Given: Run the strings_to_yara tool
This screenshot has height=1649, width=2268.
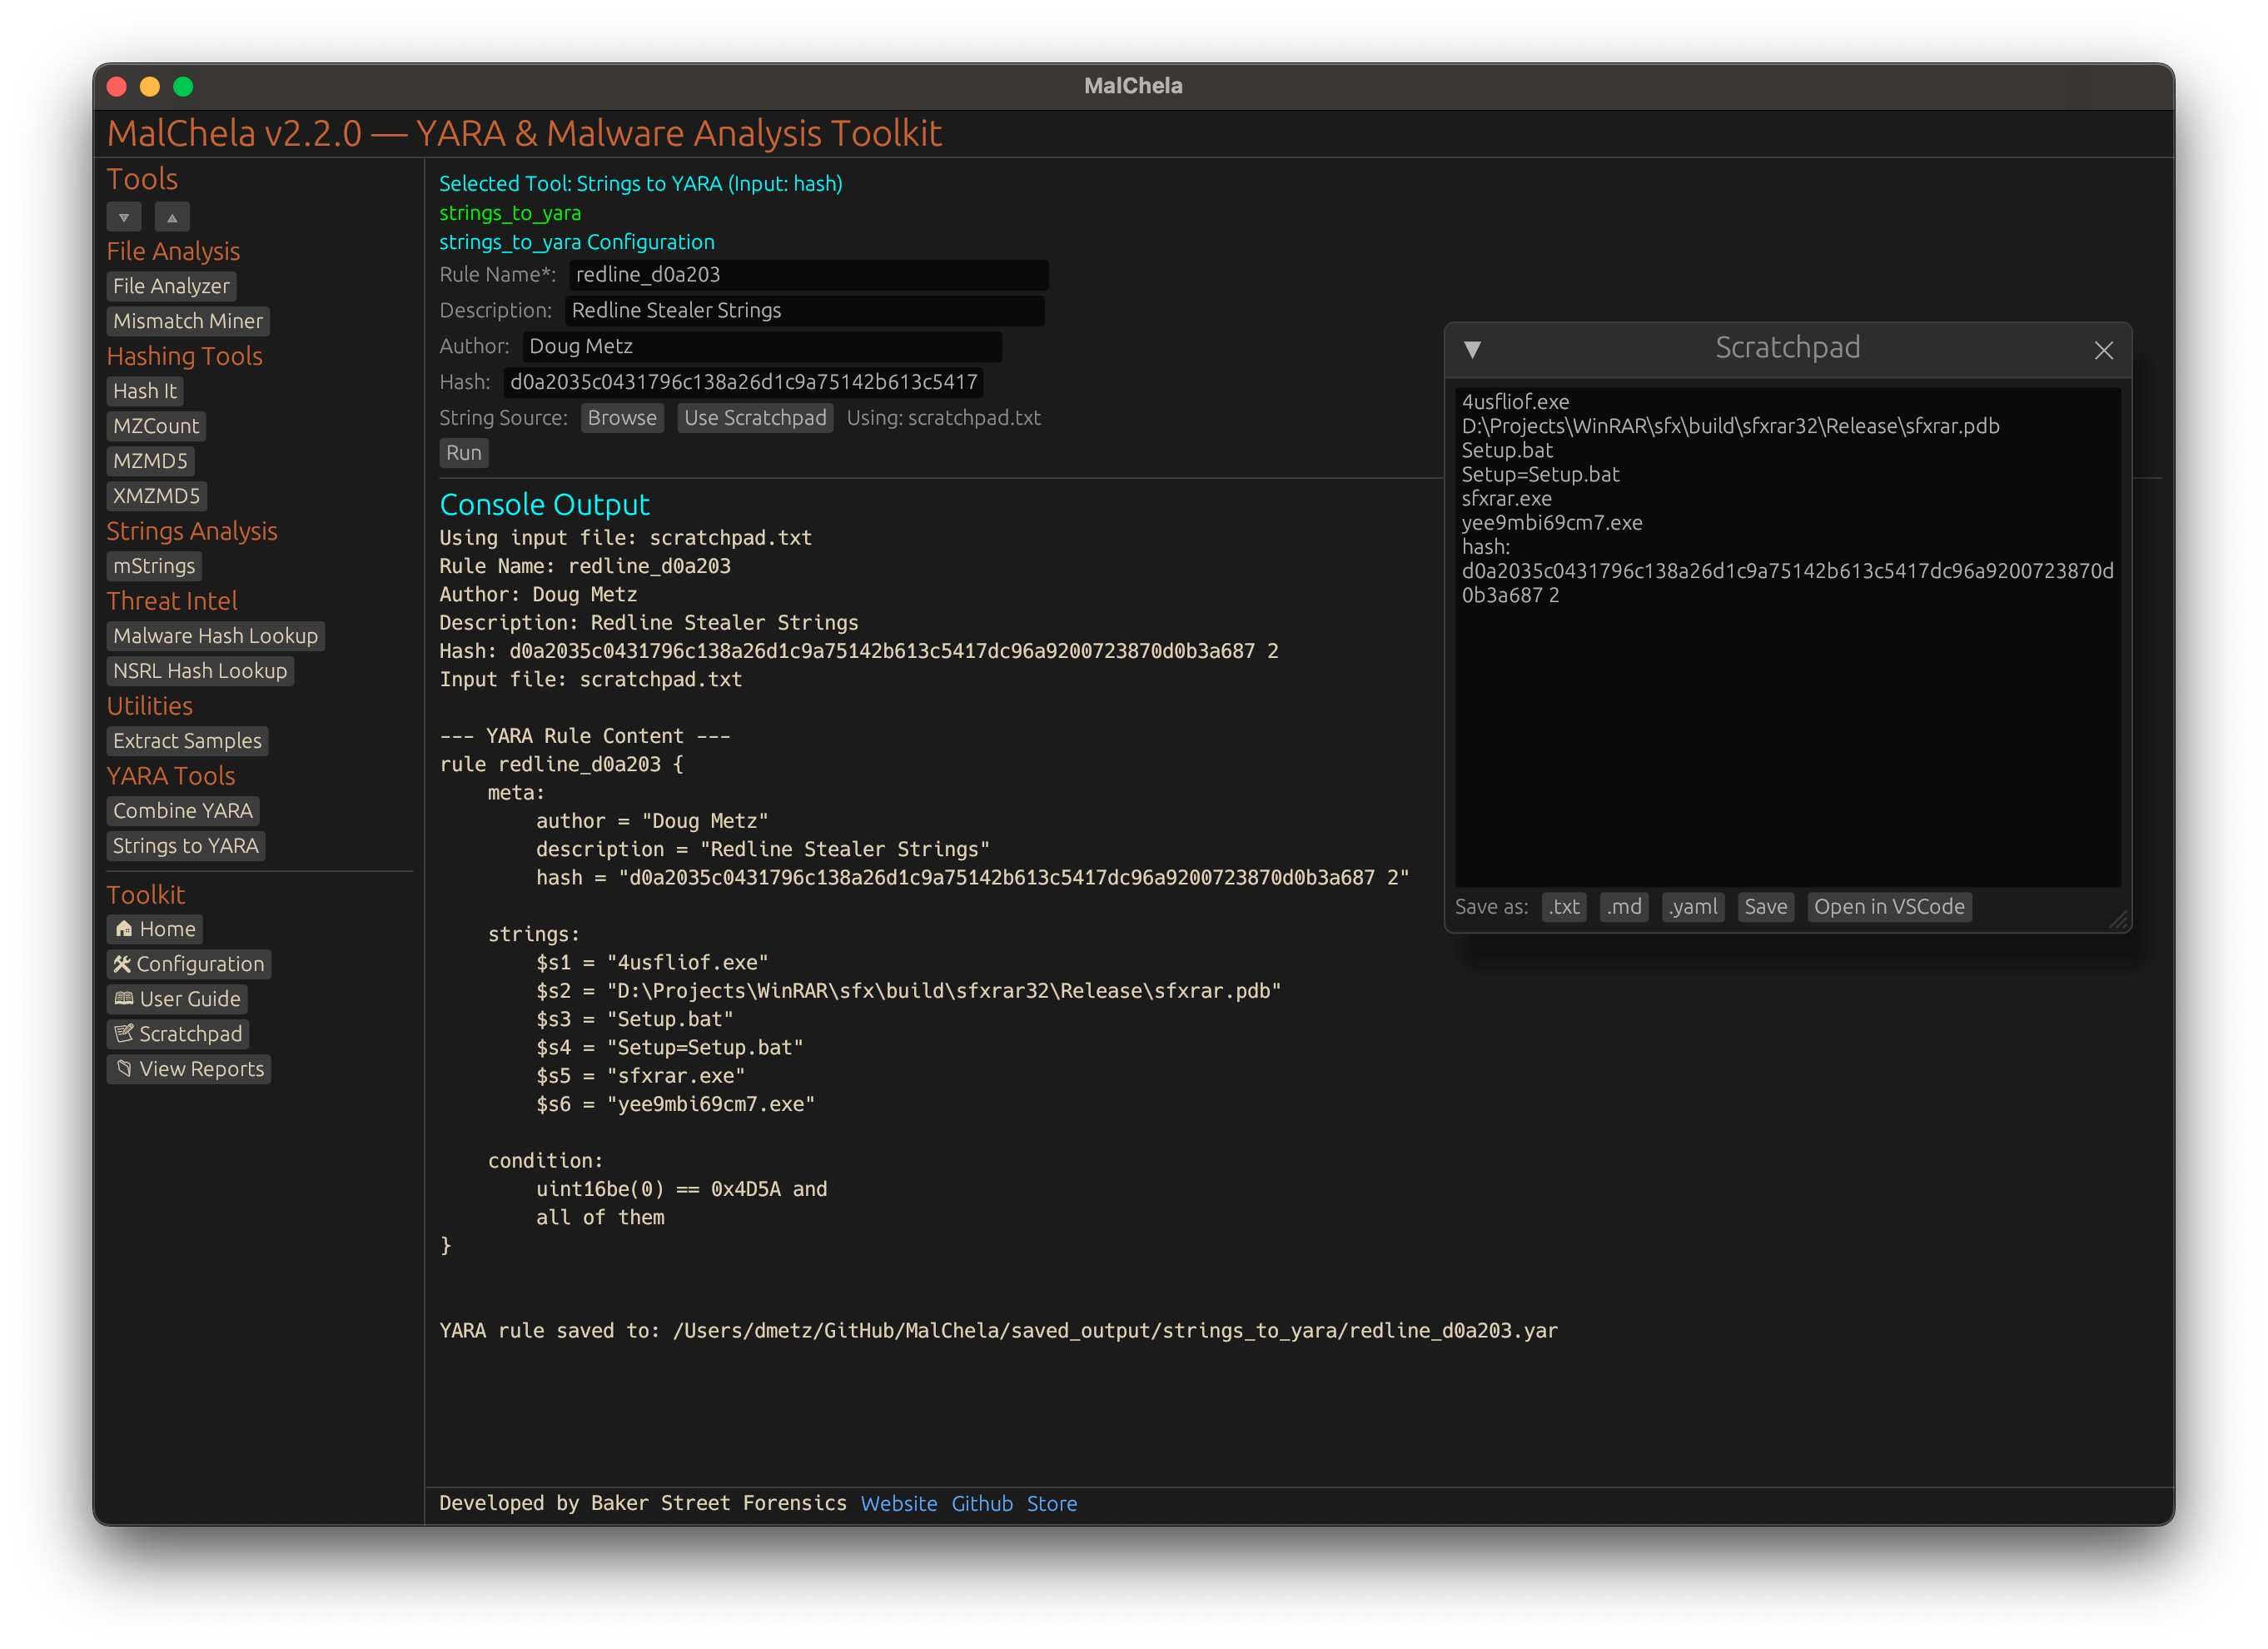Looking at the screenshot, I should tap(464, 453).
